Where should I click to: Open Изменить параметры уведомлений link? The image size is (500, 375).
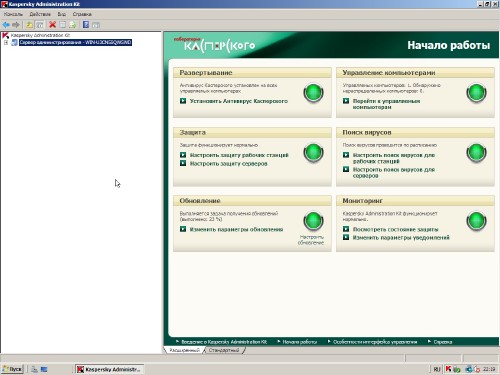(401, 237)
